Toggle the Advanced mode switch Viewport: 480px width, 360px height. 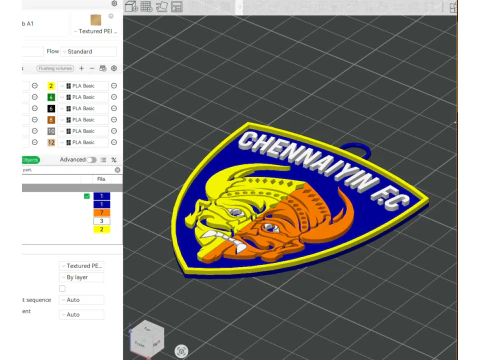tap(92, 160)
